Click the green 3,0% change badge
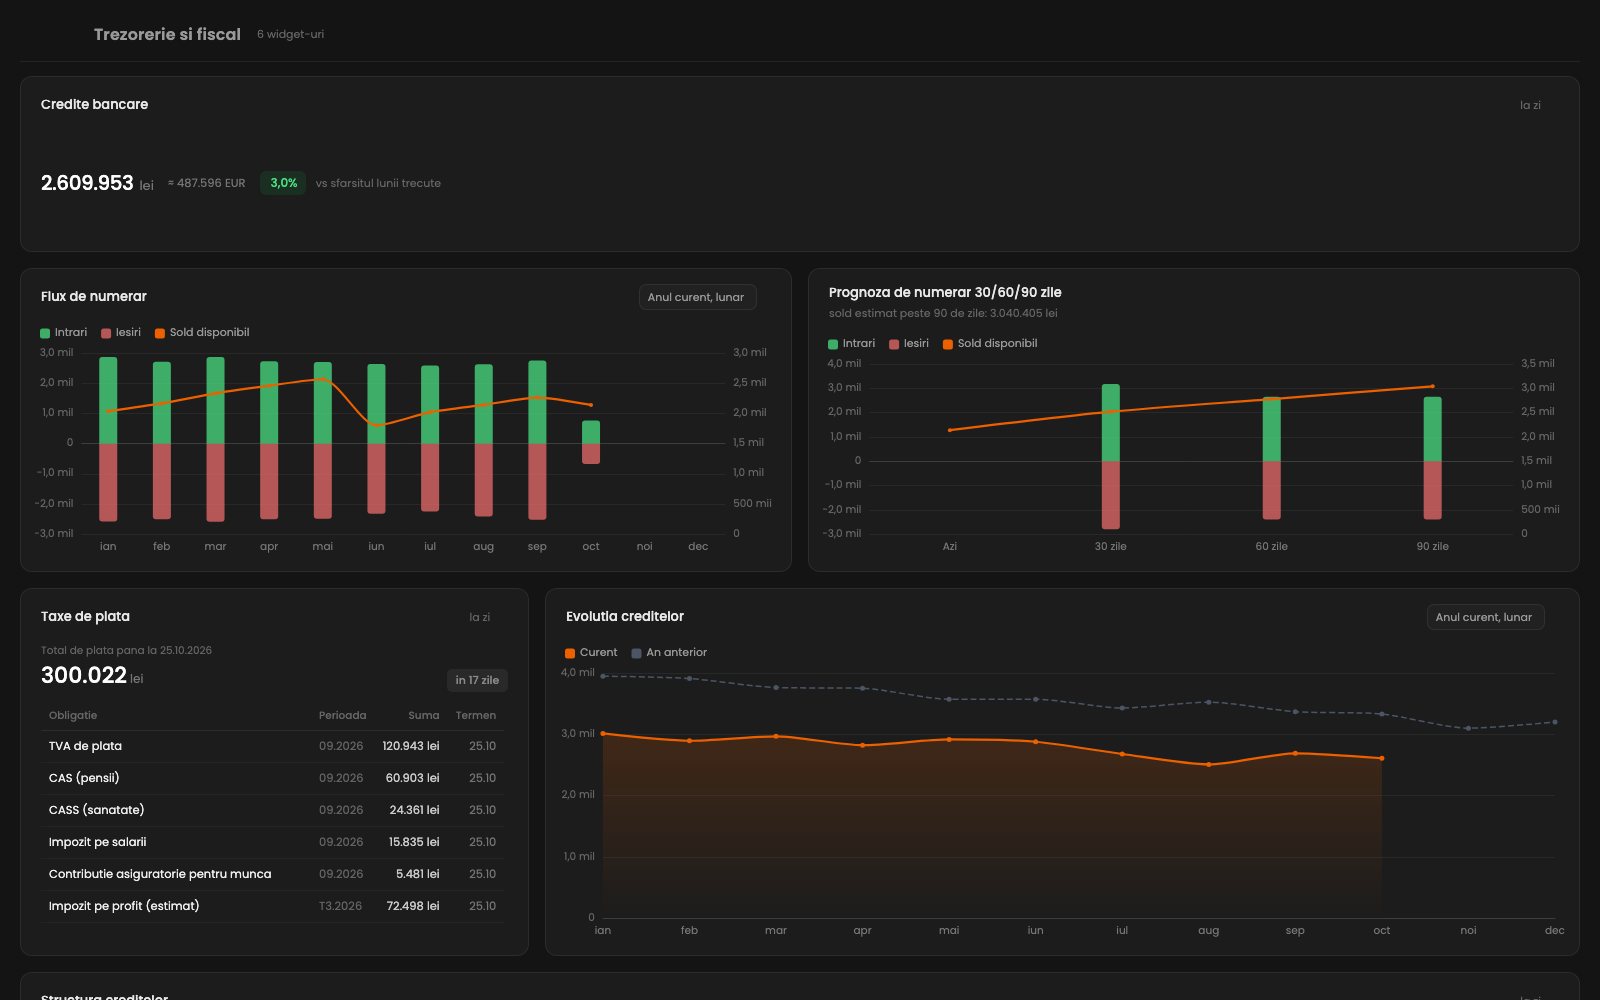The image size is (1600, 1000). tap(283, 183)
